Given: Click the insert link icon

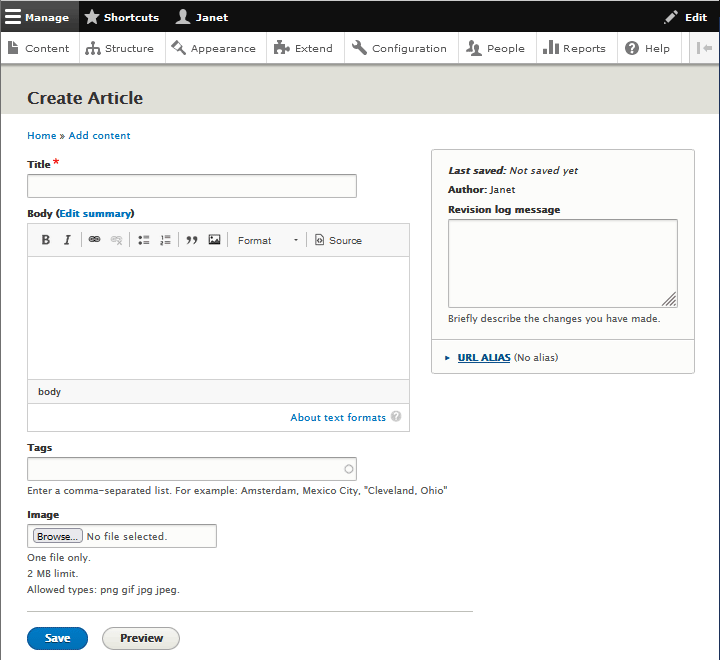Looking at the screenshot, I should pyautogui.click(x=94, y=240).
